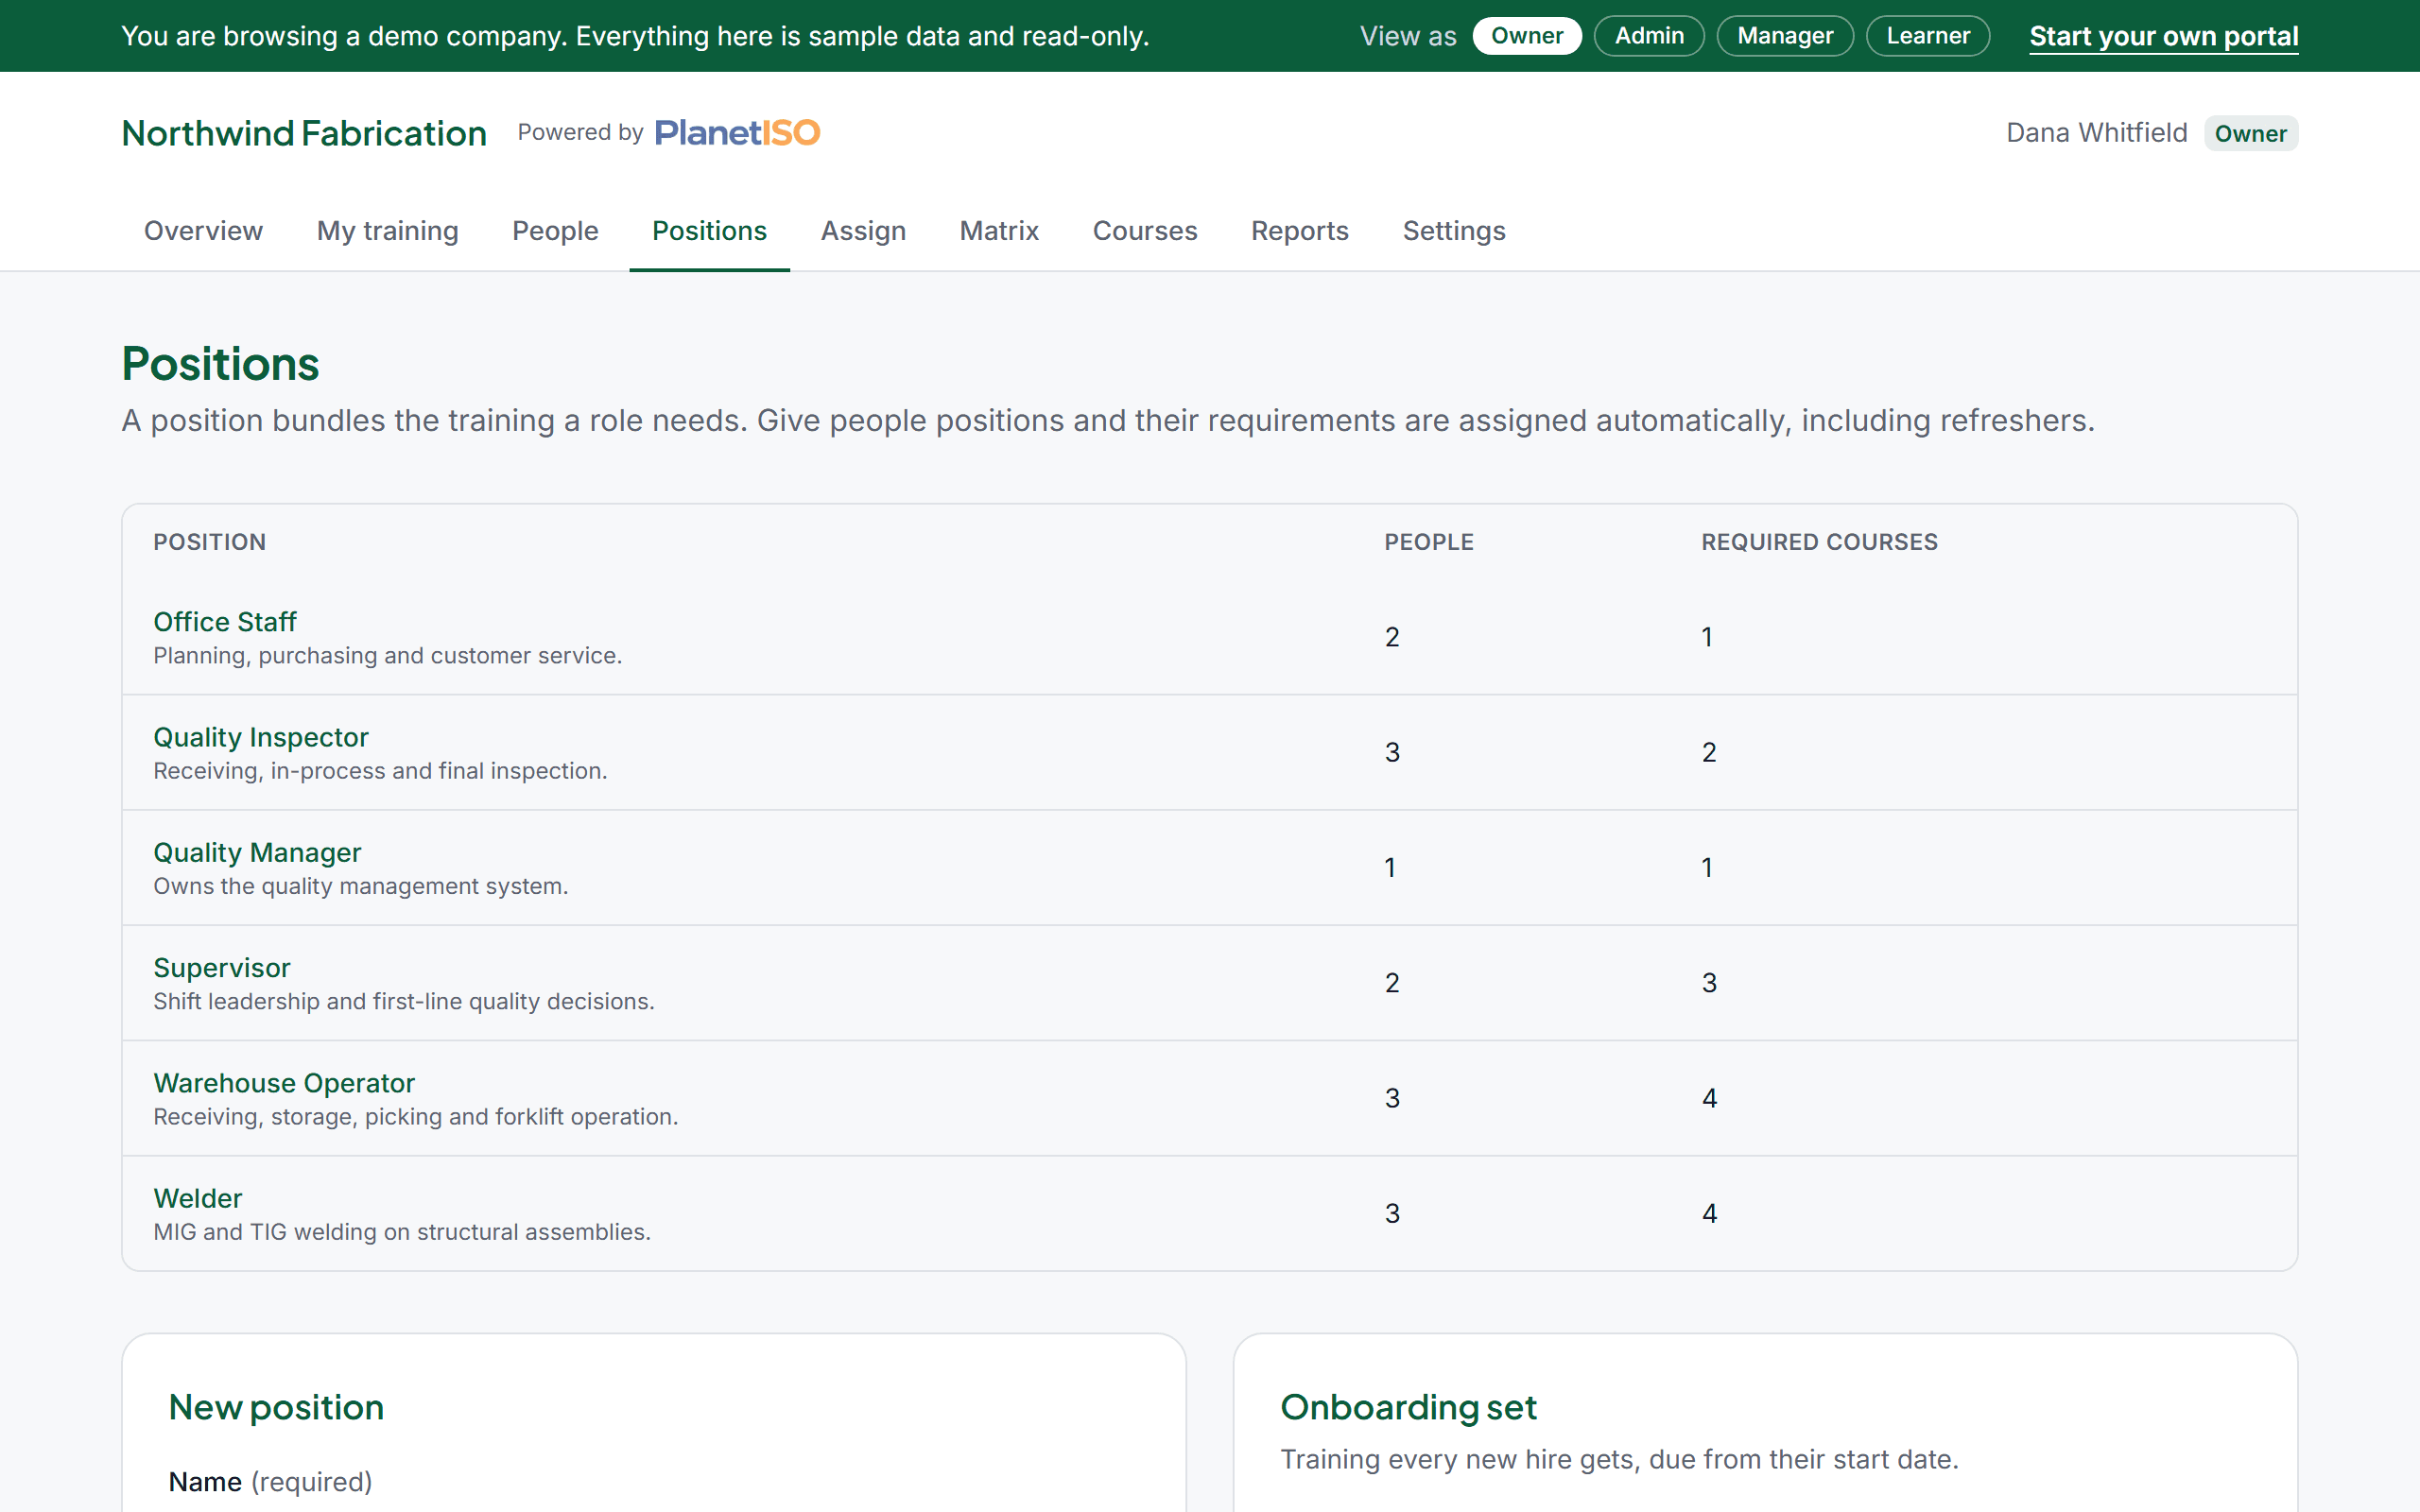Viewport: 2420px width, 1512px height.
Task: Click the POSITION column header
Action: [x=209, y=542]
